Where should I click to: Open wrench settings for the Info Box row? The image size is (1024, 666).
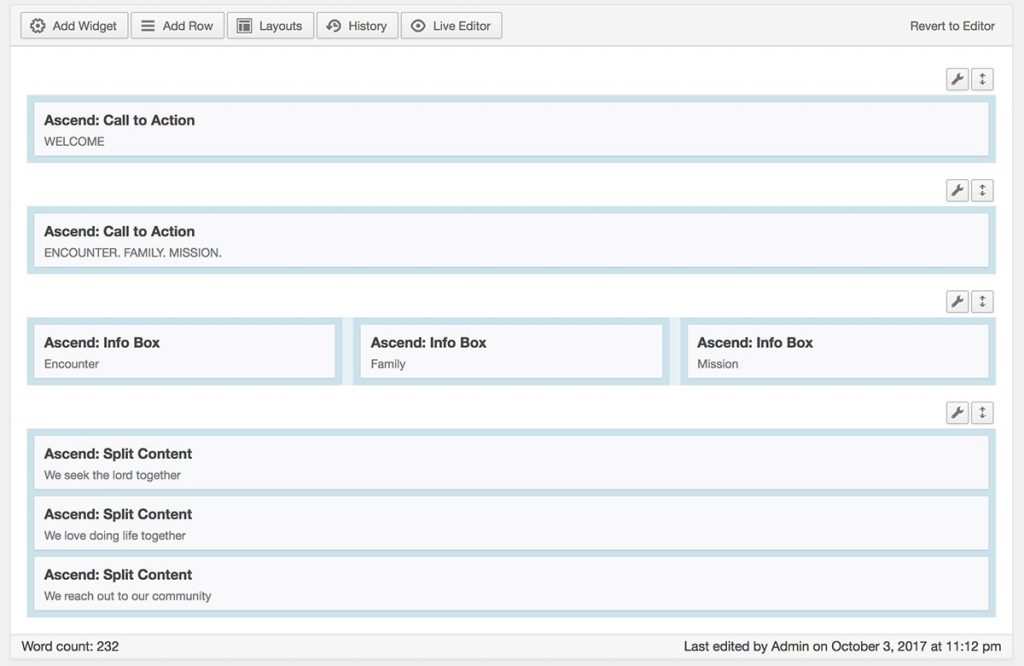point(957,301)
